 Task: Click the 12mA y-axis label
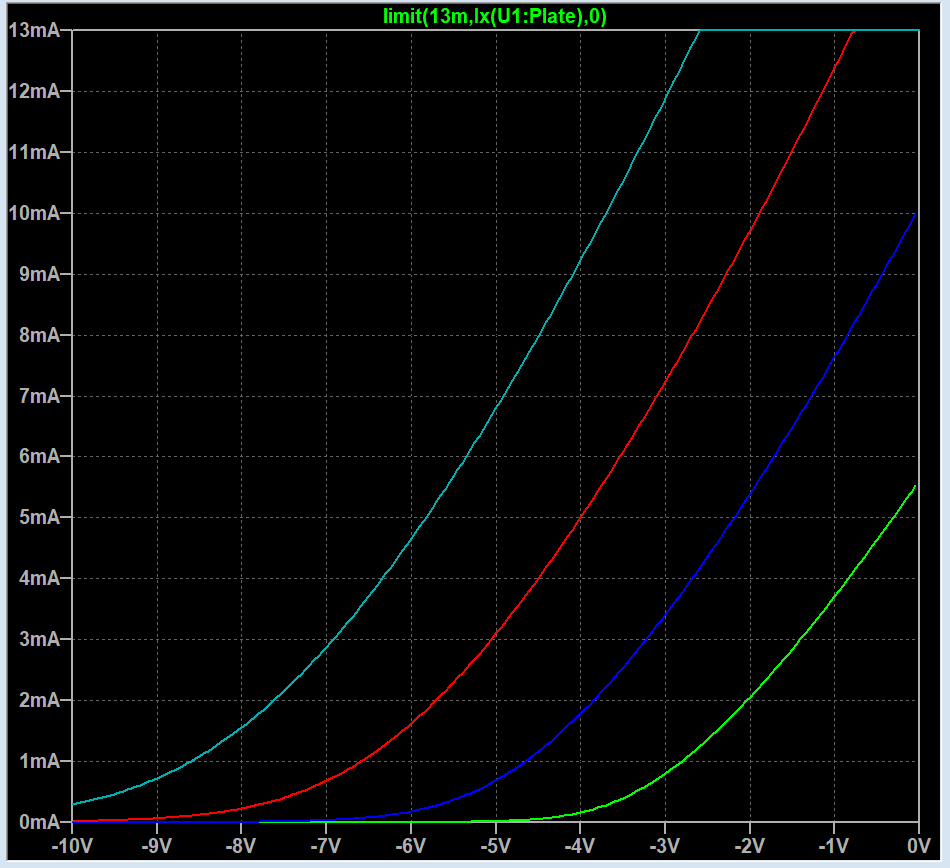point(34,91)
